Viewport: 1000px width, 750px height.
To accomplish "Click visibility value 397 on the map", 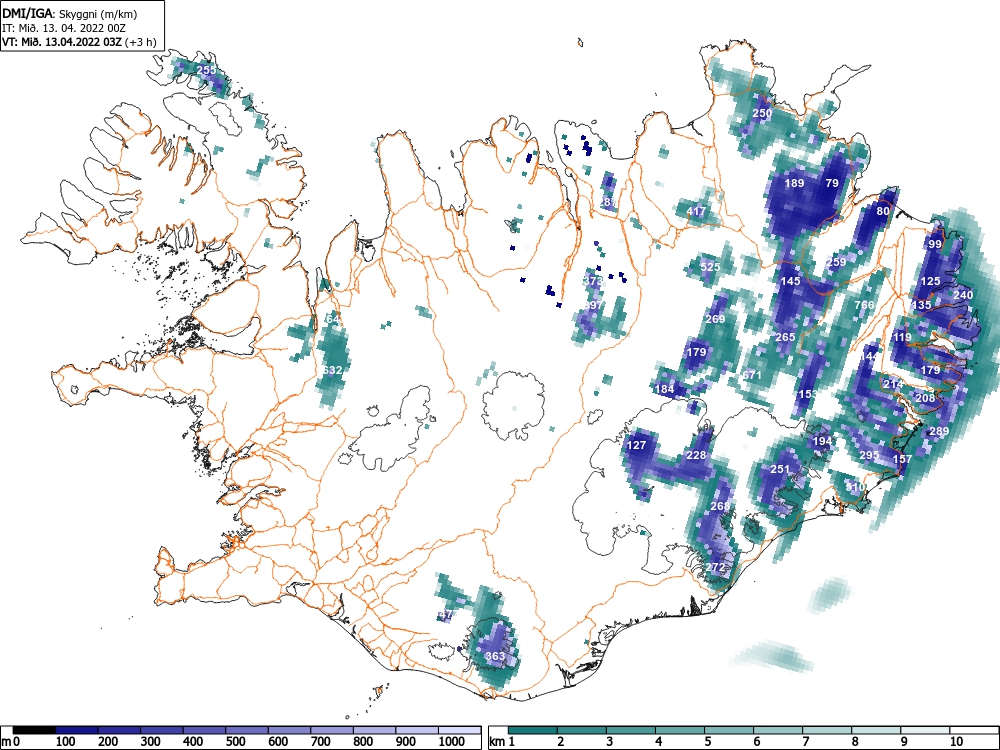I will 594,305.
